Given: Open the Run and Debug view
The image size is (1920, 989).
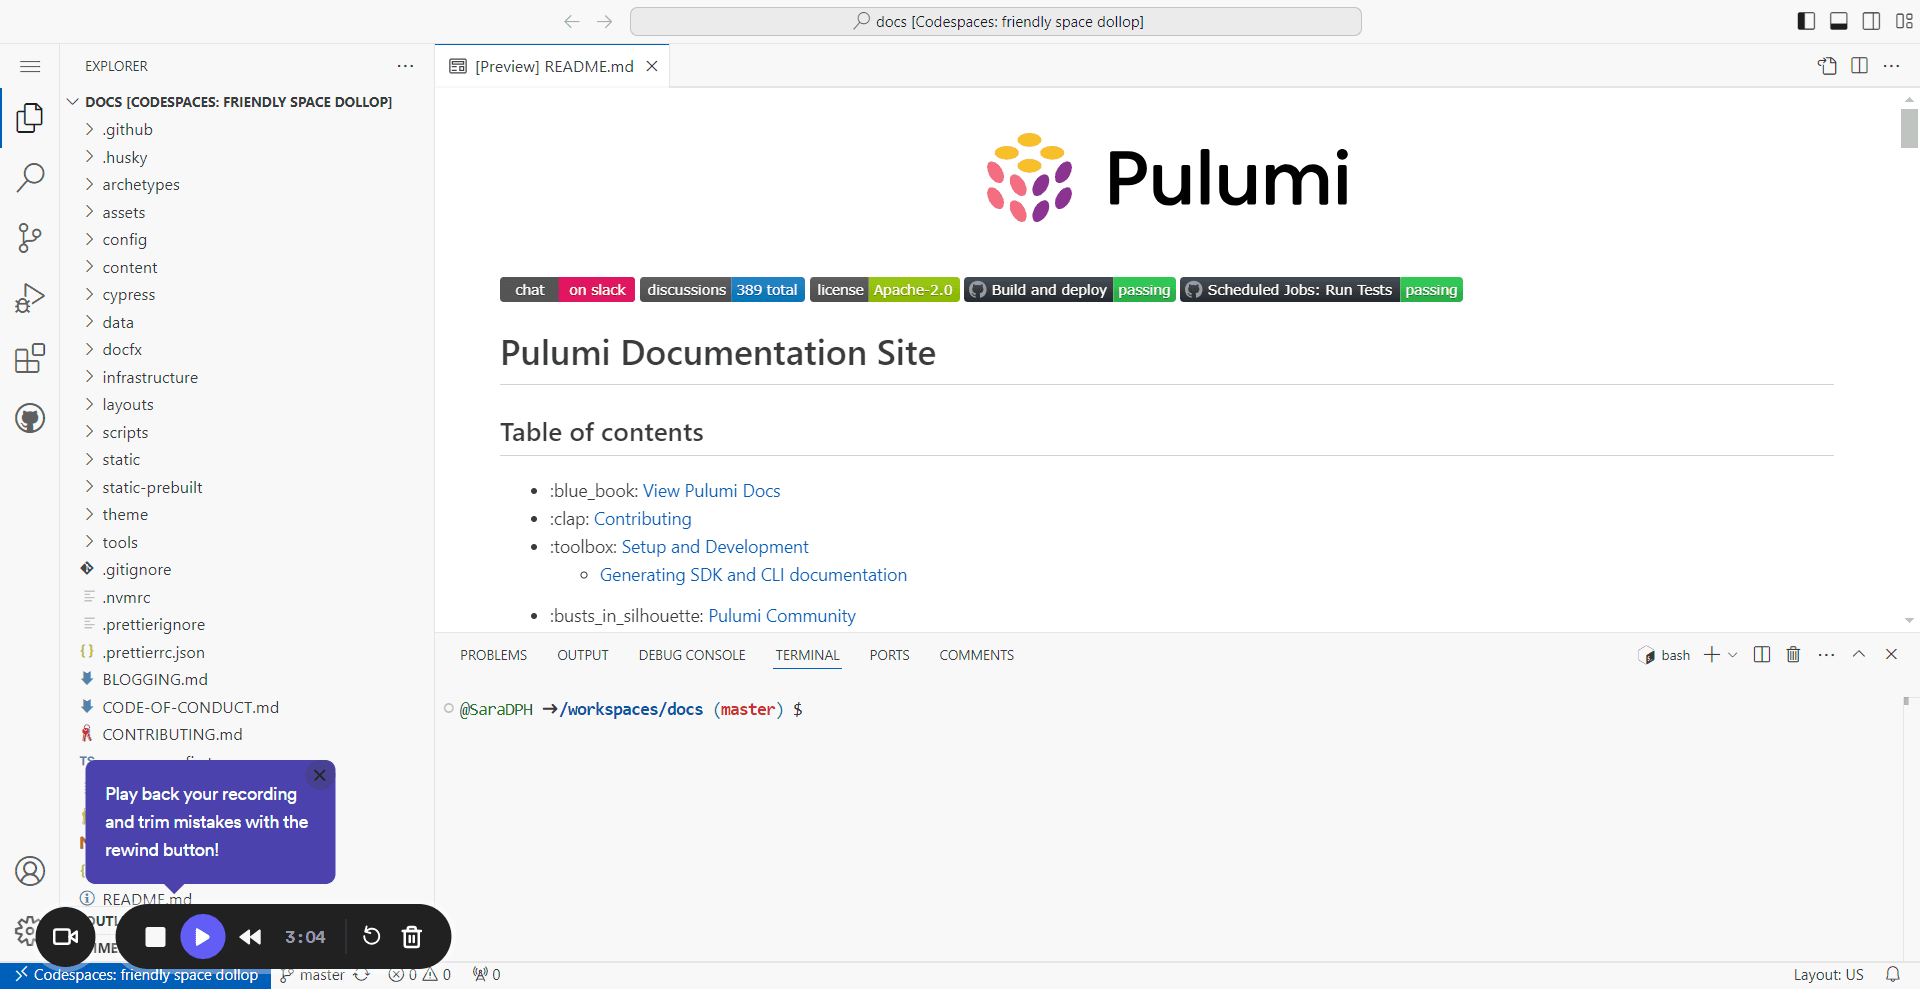Looking at the screenshot, I should [x=30, y=298].
